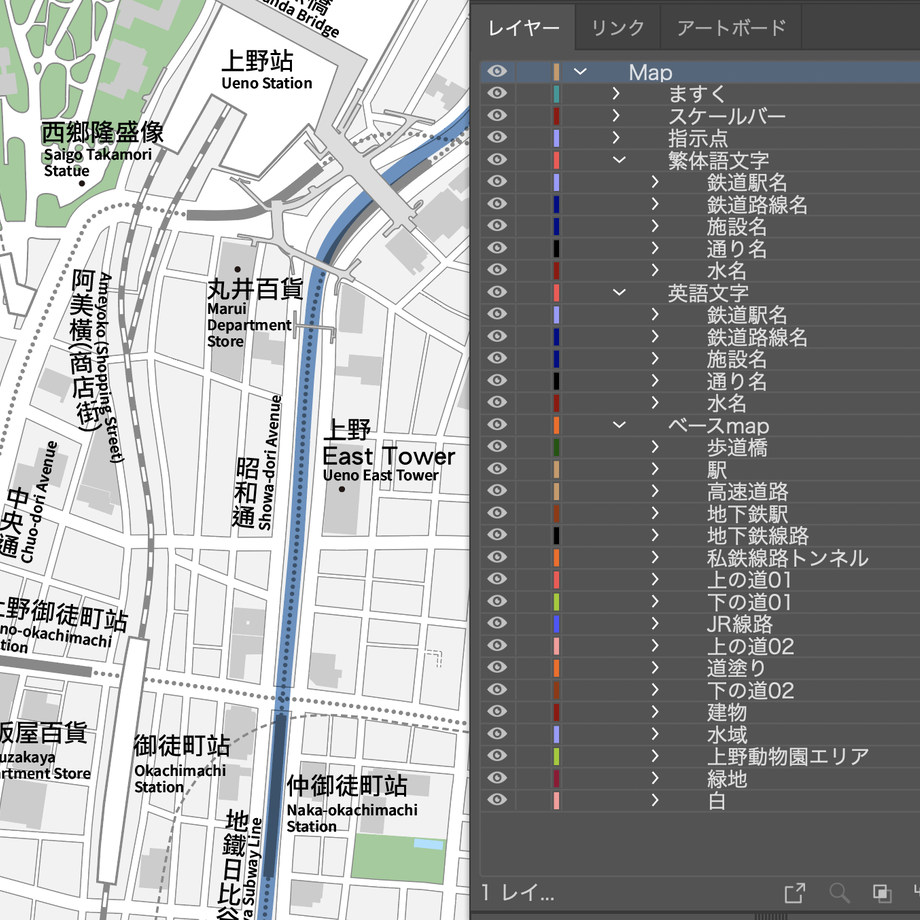The width and height of the screenshot is (920, 920).
Task: Select the 下の道01 layer name
Action: 749,602
